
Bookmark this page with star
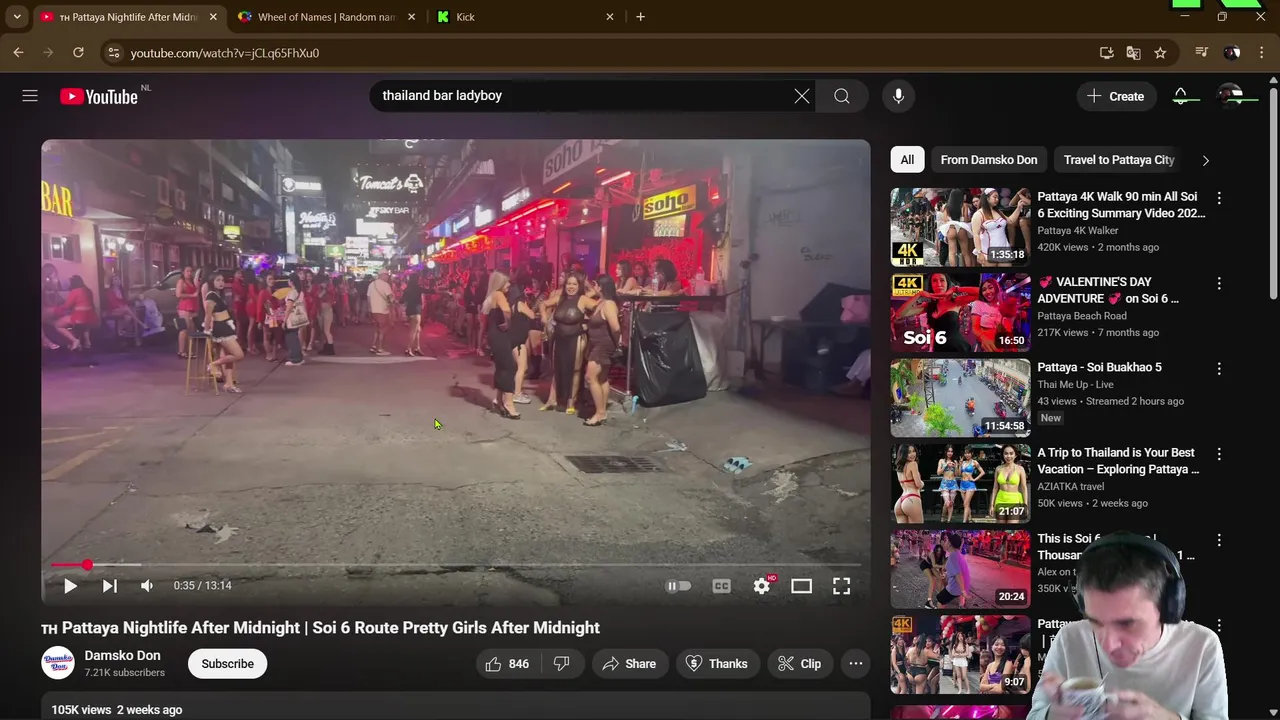1160,53
